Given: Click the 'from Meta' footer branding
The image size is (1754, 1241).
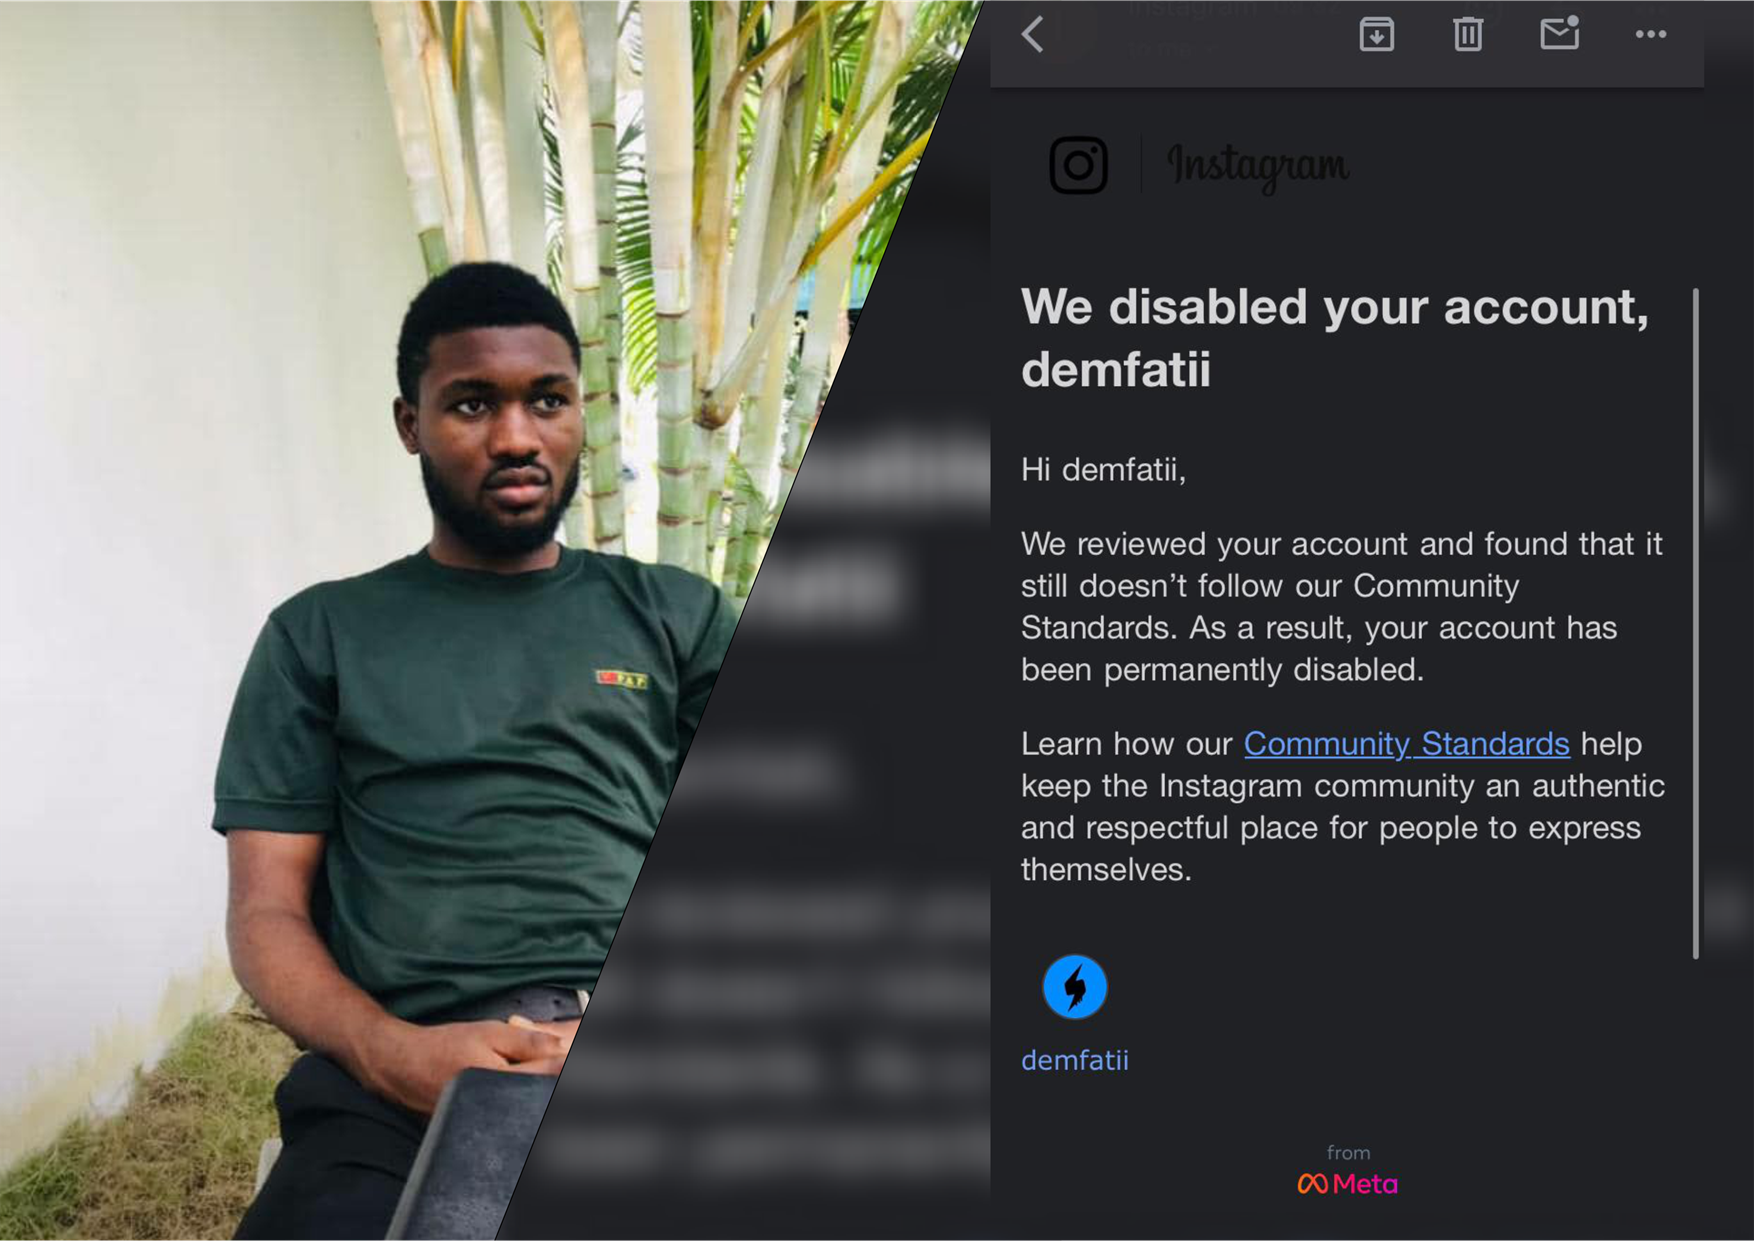Looking at the screenshot, I should [1348, 1168].
